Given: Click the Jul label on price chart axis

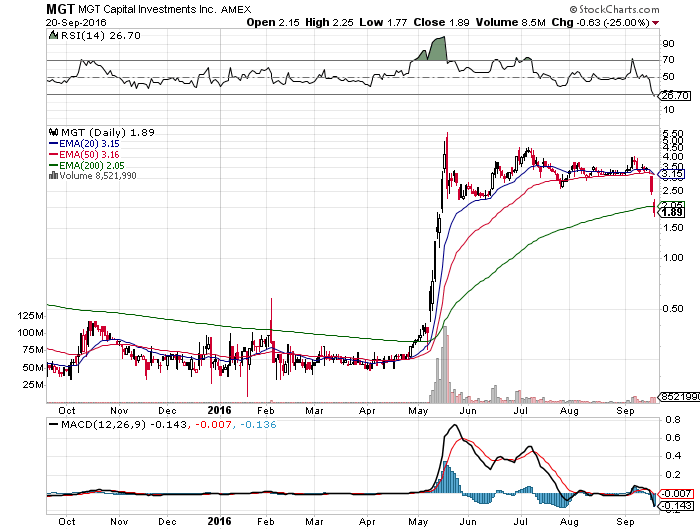Looking at the screenshot, I should tap(521, 411).
